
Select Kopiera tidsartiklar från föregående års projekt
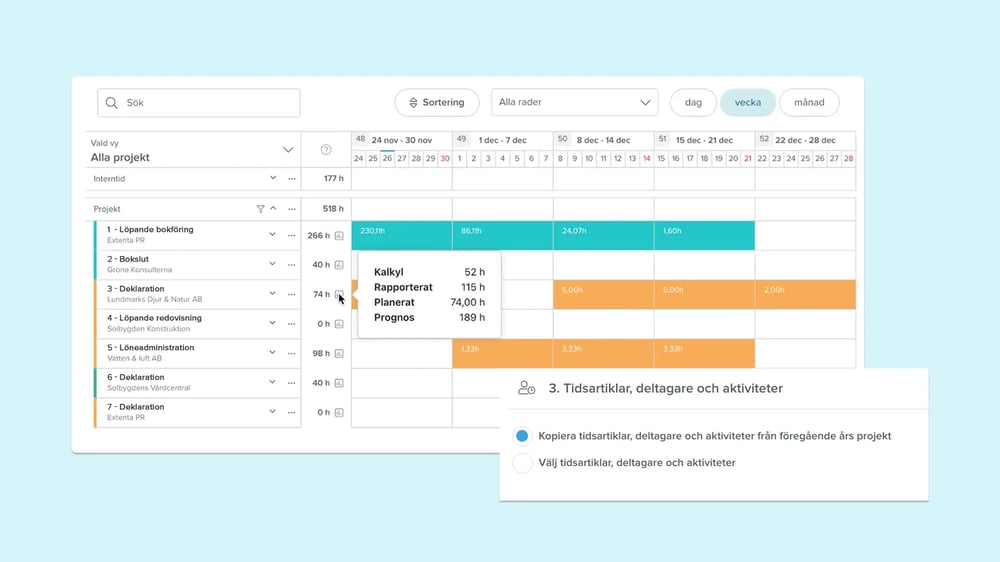522,436
